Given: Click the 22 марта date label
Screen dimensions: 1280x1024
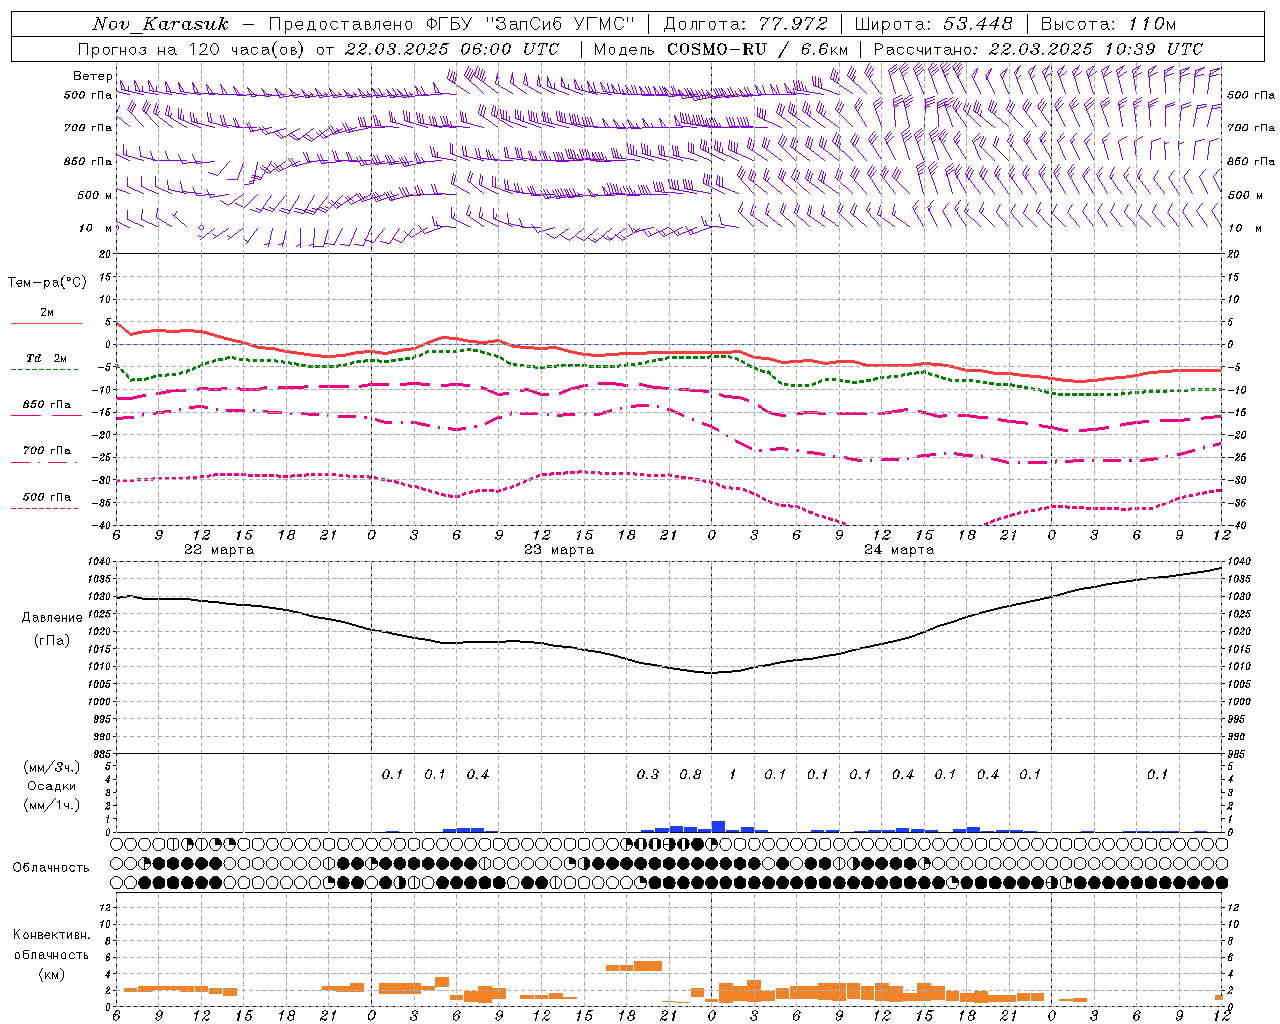Looking at the screenshot, I should coord(219,550).
